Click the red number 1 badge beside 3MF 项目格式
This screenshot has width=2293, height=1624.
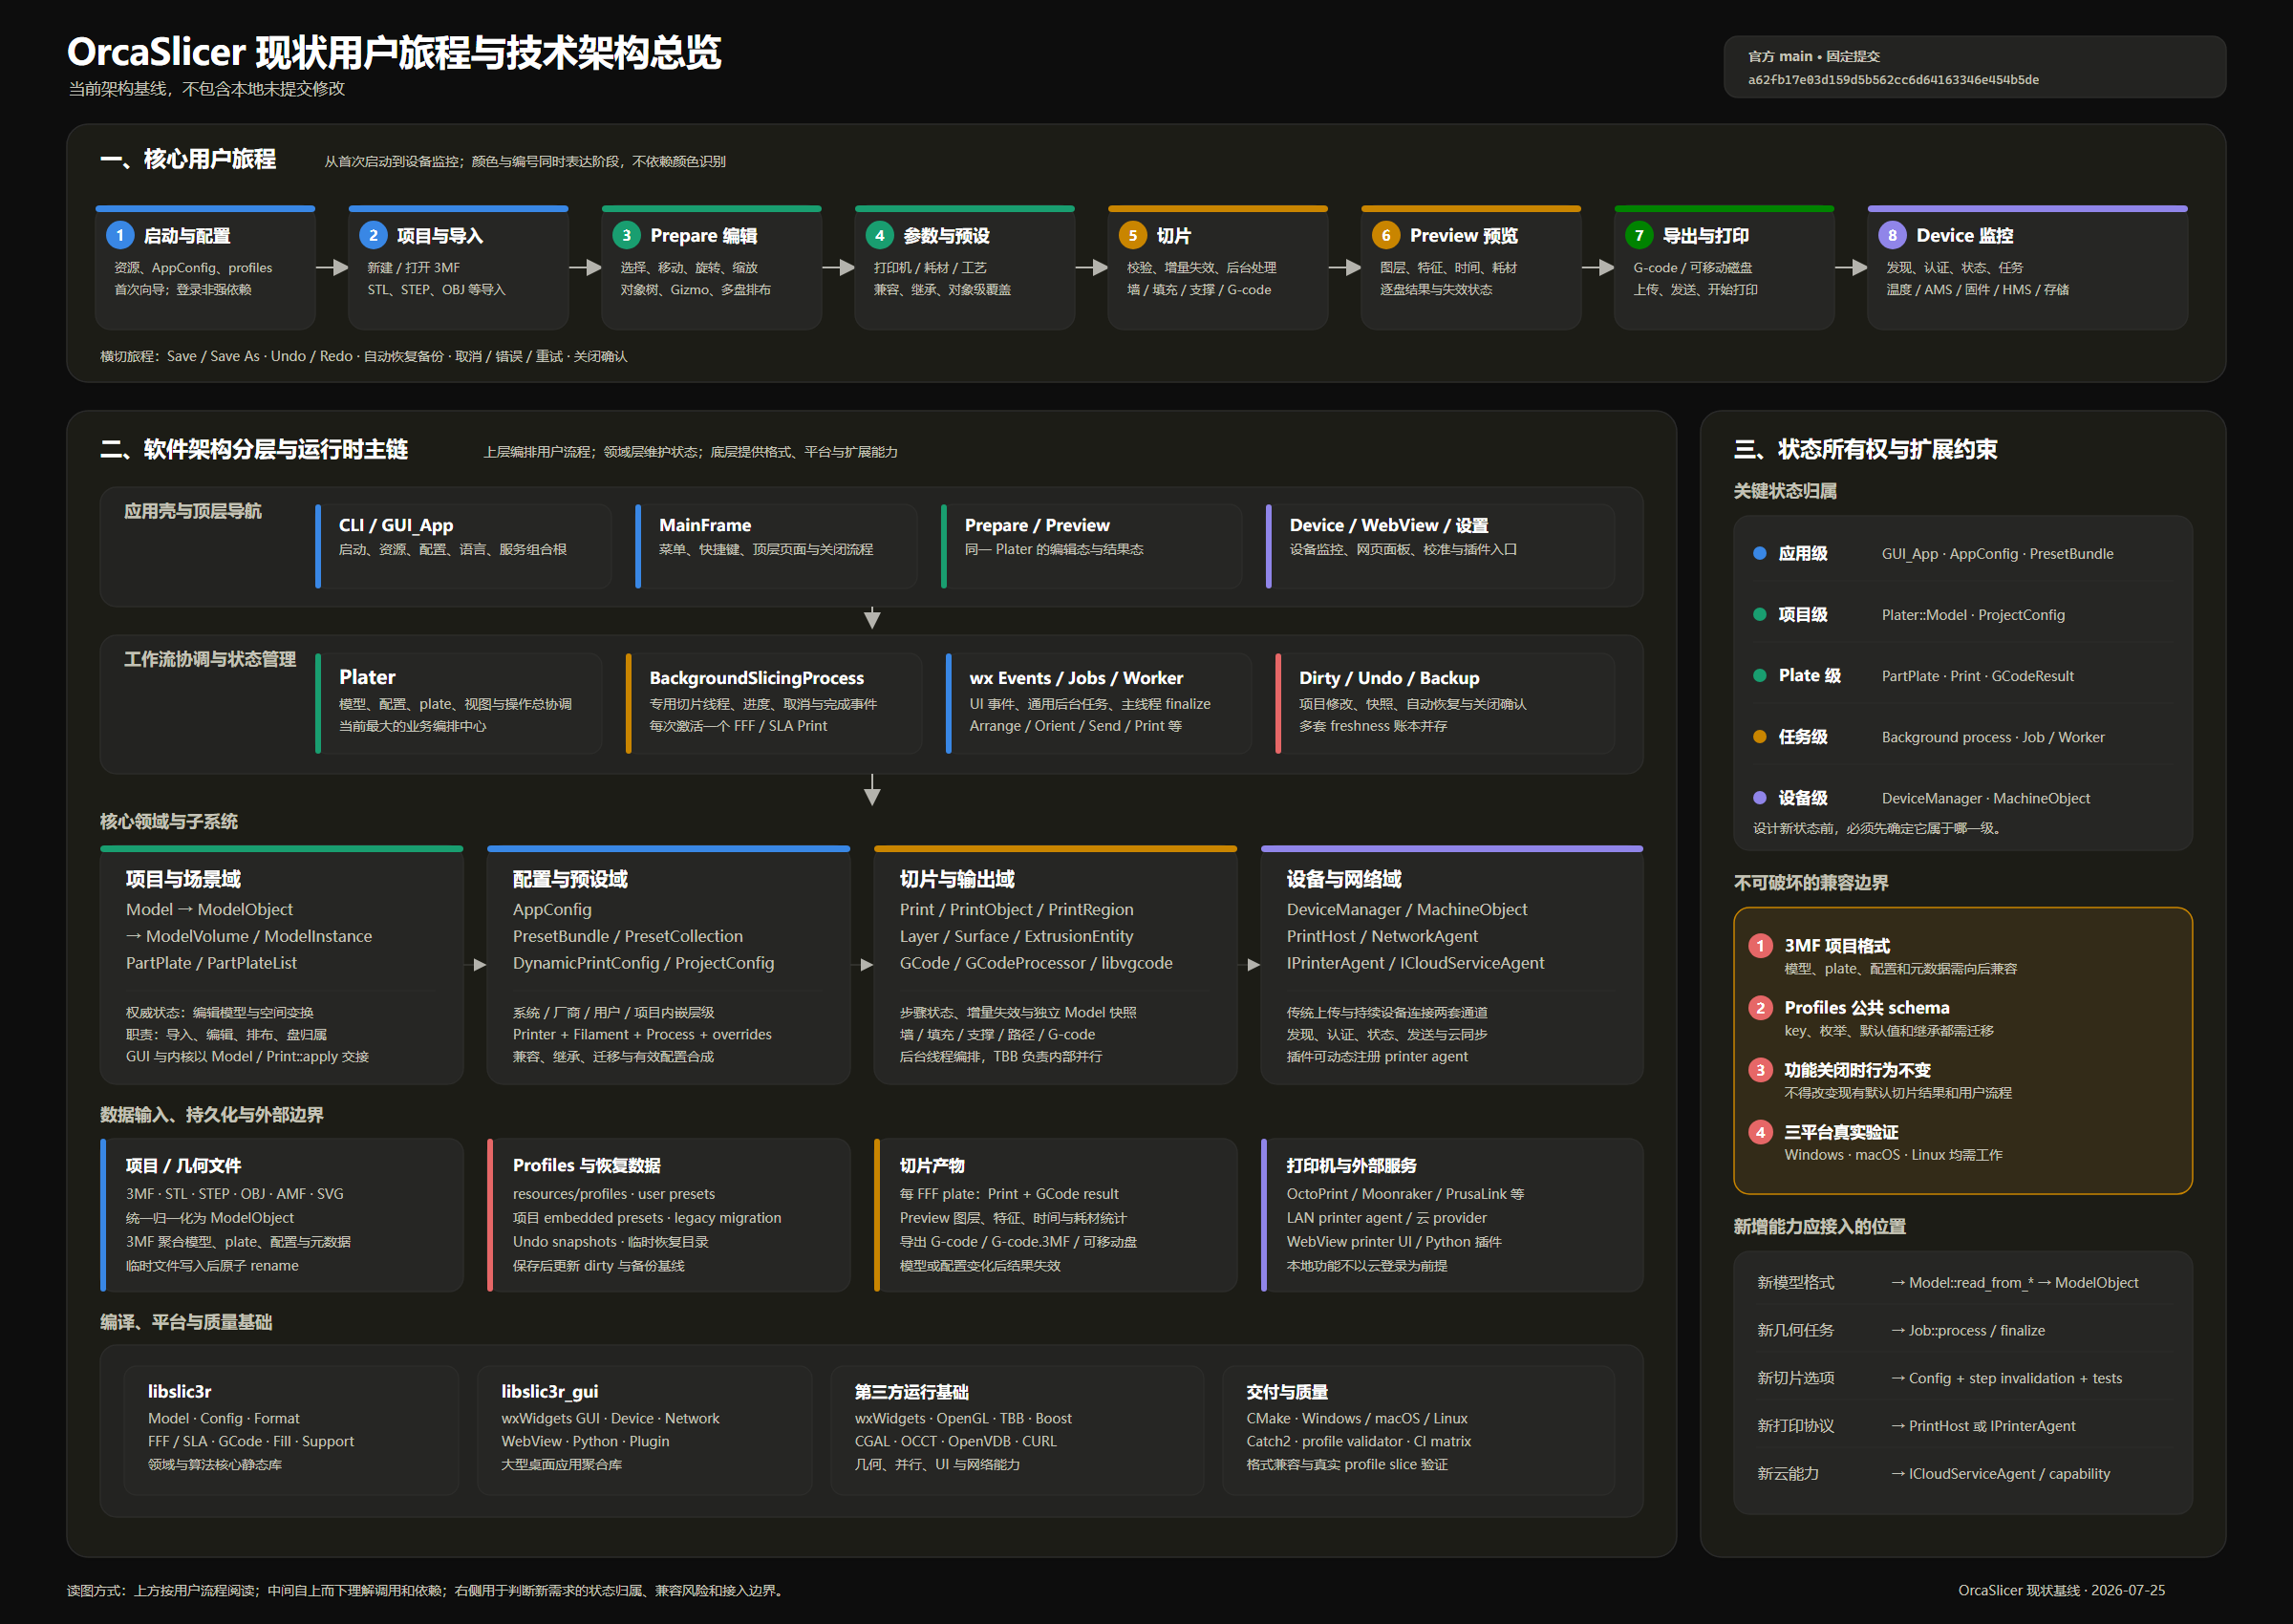(x=1761, y=945)
